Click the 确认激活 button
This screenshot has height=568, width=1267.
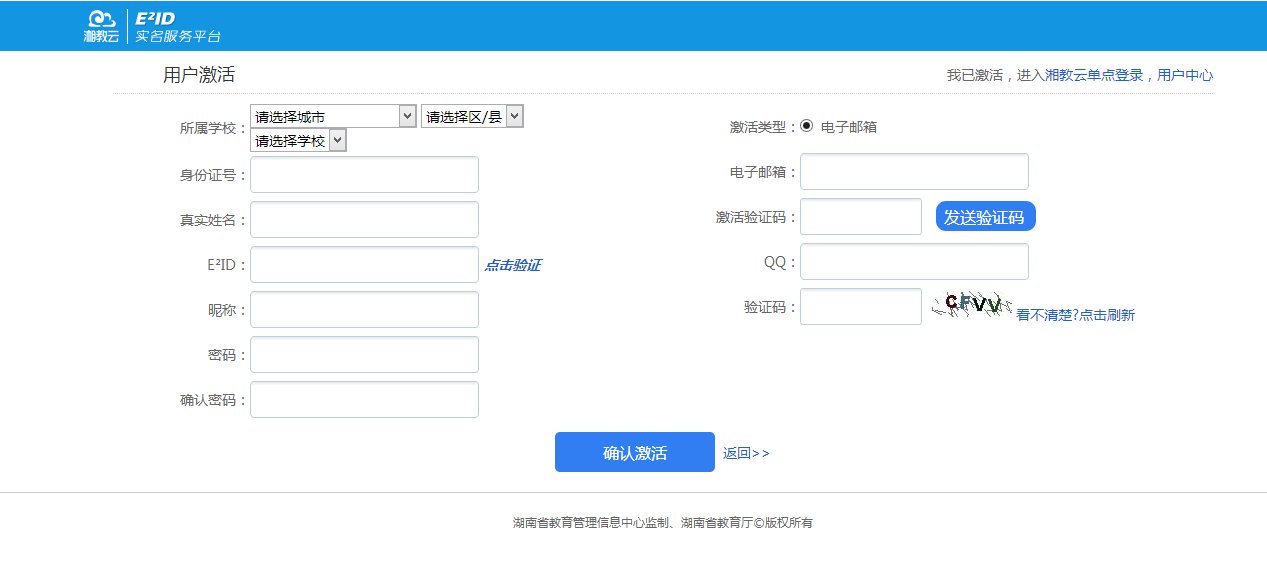(x=635, y=452)
